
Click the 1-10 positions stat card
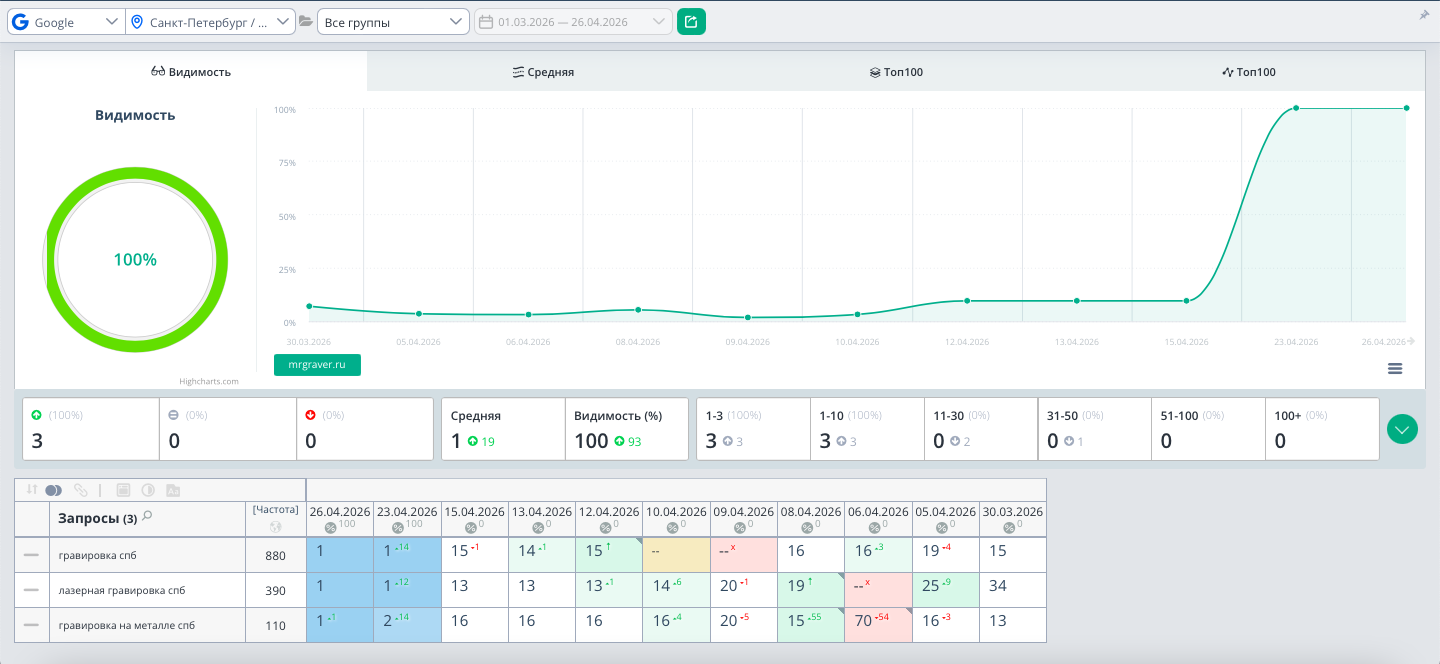[x=867, y=429]
